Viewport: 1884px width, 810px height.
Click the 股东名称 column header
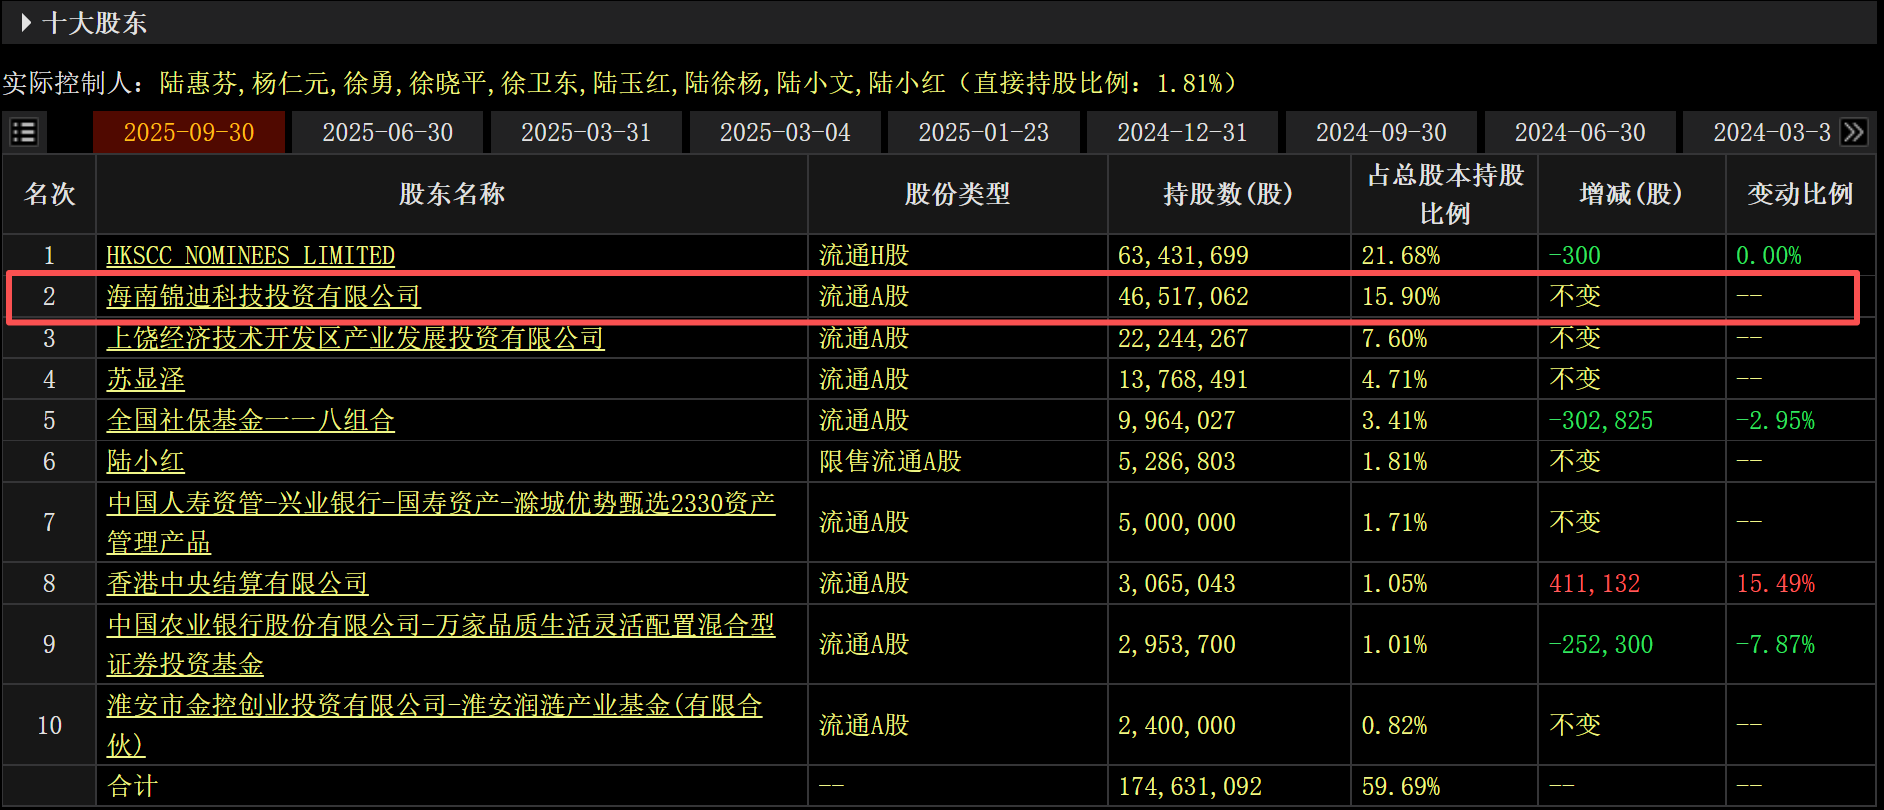pyautogui.click(x=452, y=194)
